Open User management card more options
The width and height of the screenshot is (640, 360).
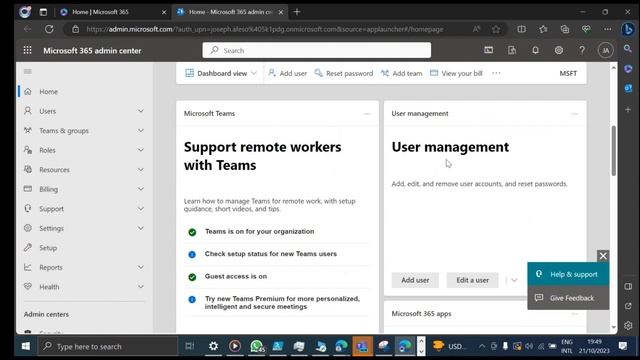[575, 114]
